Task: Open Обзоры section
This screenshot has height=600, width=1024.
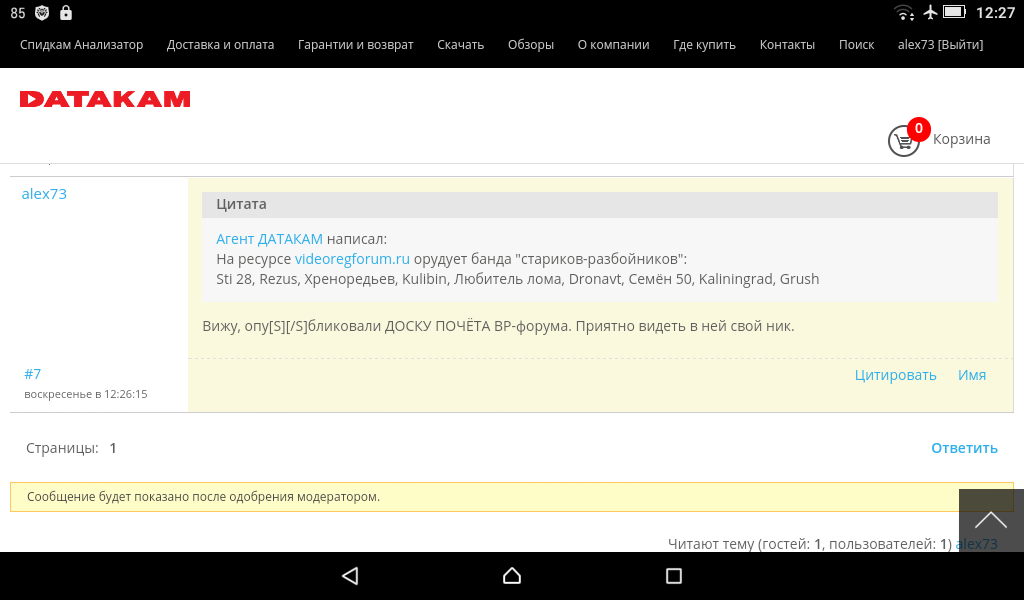Action: point(531,44)
